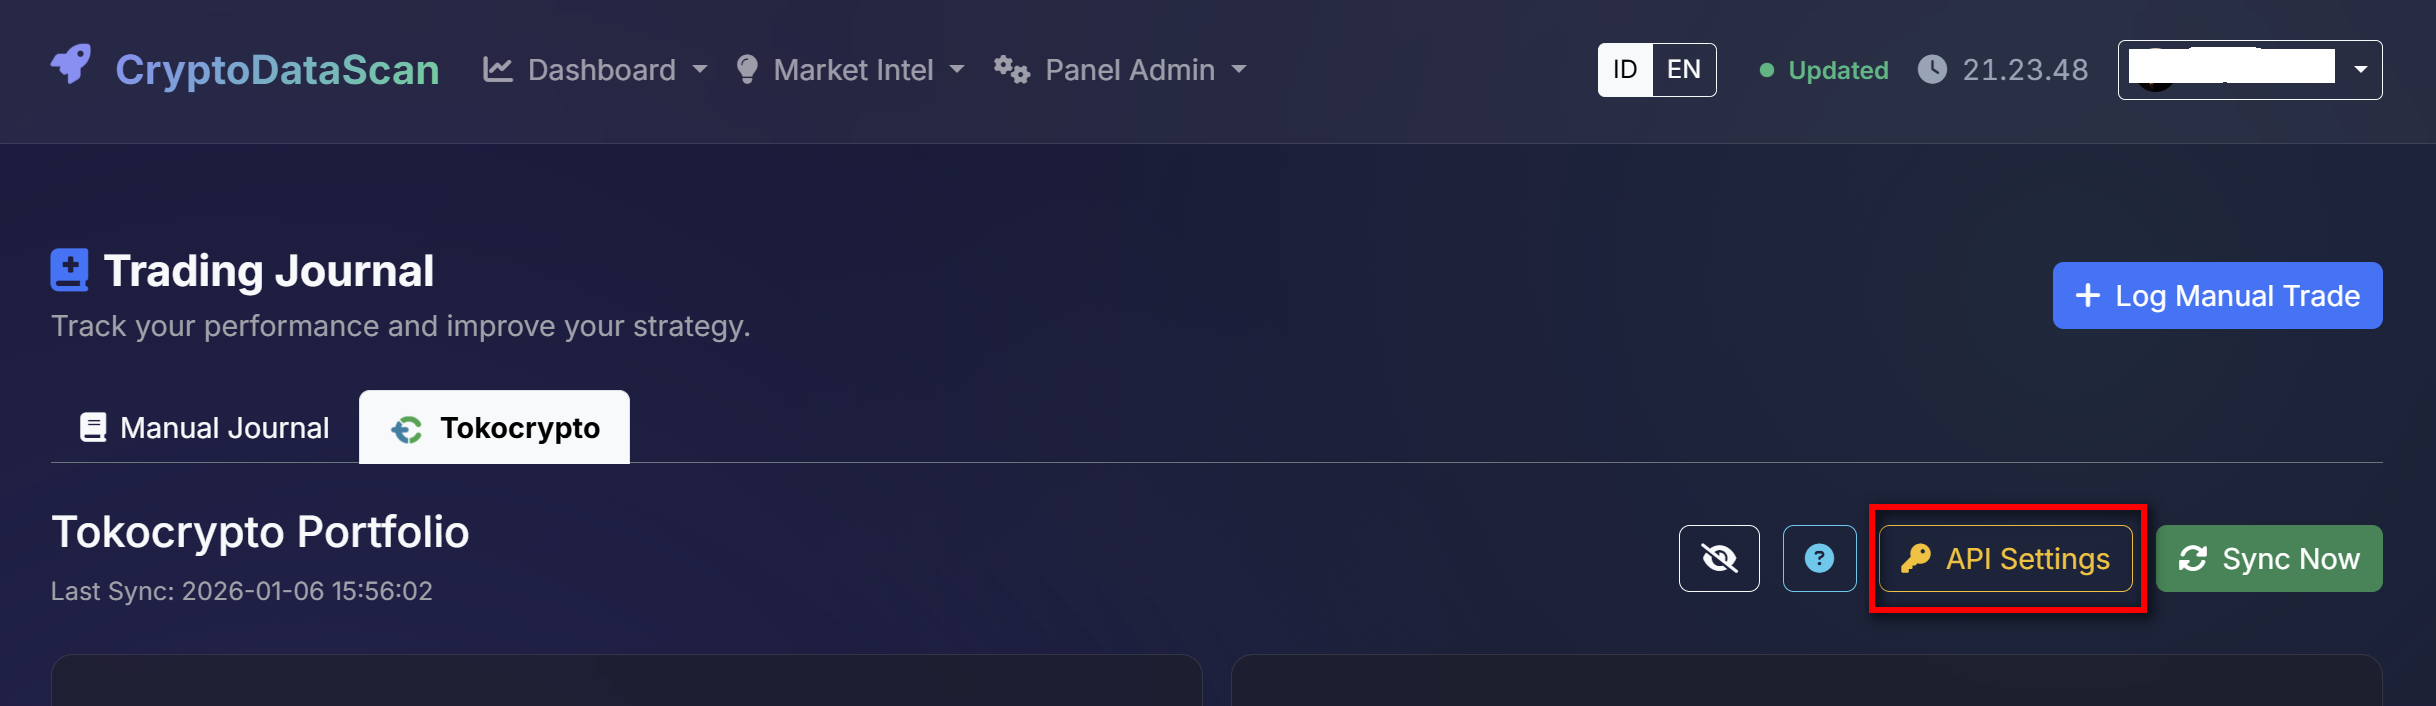Viewport: 2436px width, 706px height.
Task: Click the Market Intel lightbulb icon
Action: click(x=749, y=69)
